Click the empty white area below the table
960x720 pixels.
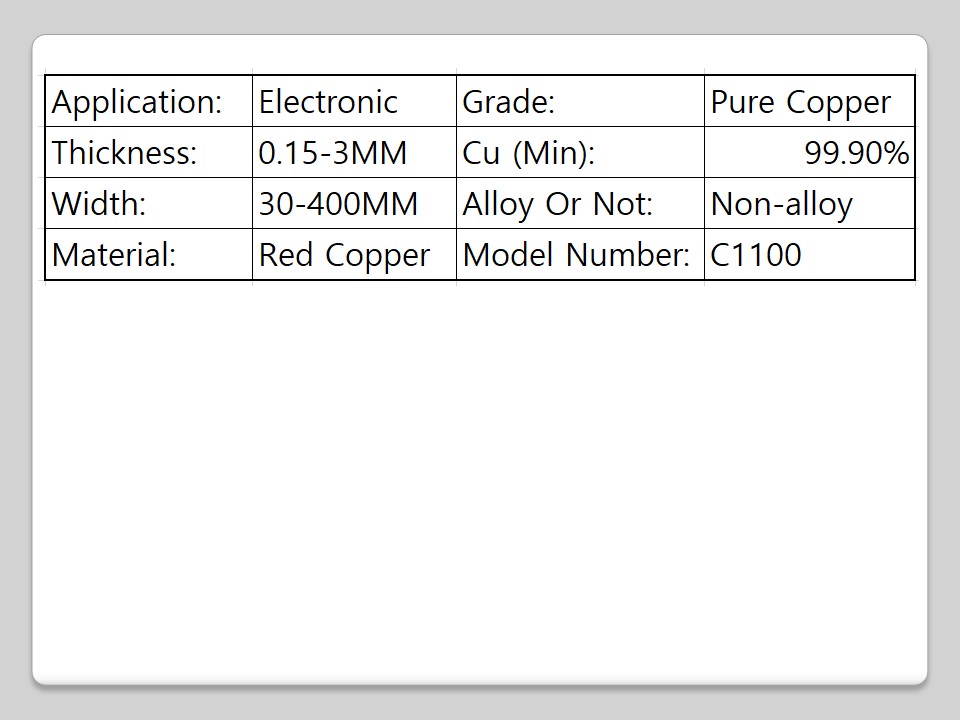click(x=480, y=480)
